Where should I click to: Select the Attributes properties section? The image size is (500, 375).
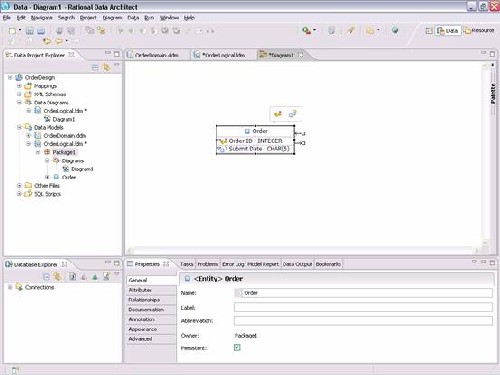[151, 290]
